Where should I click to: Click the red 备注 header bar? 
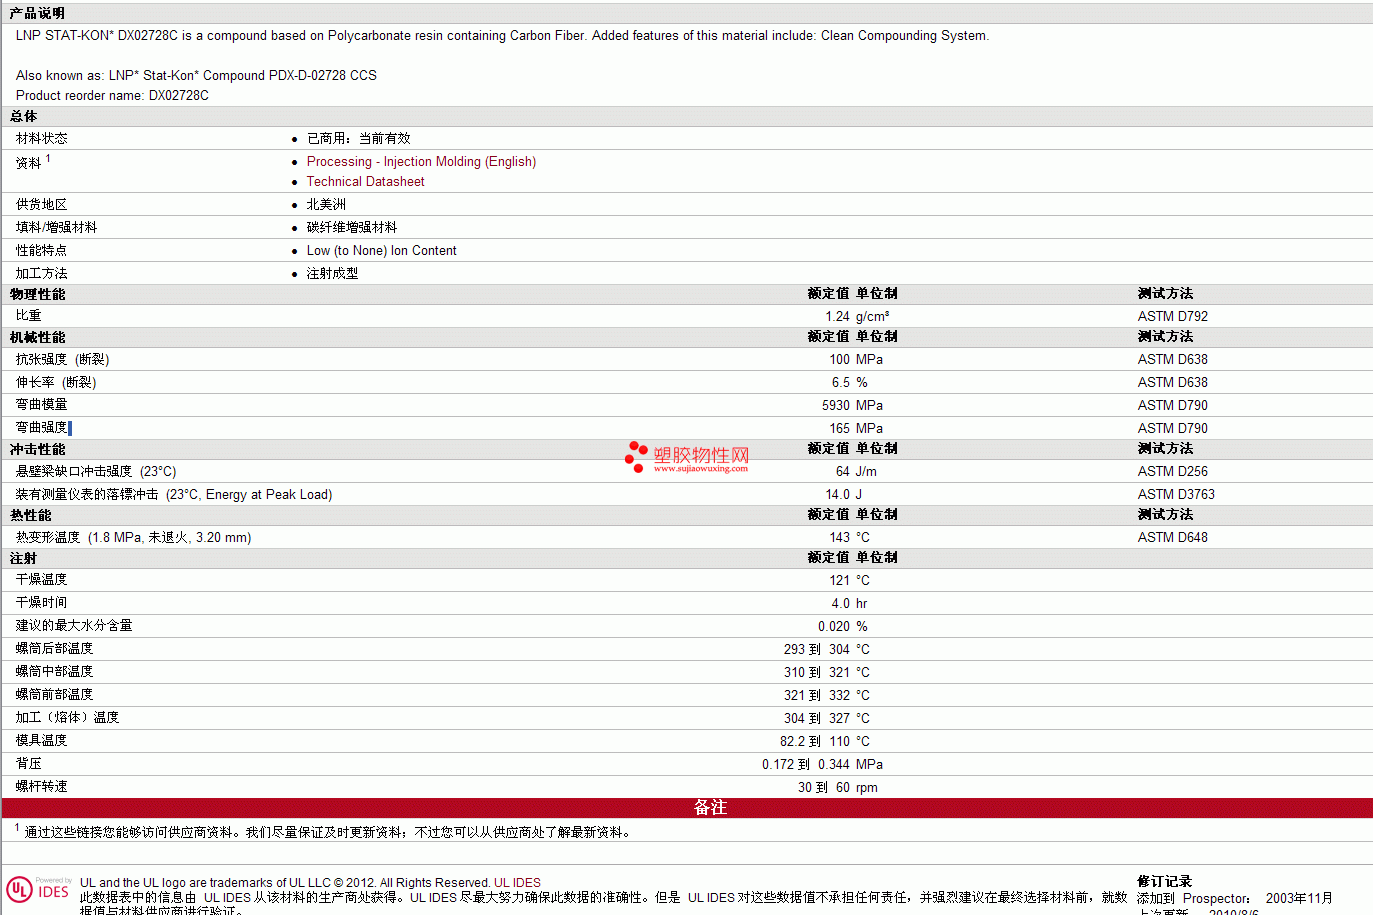click(686, 808)
